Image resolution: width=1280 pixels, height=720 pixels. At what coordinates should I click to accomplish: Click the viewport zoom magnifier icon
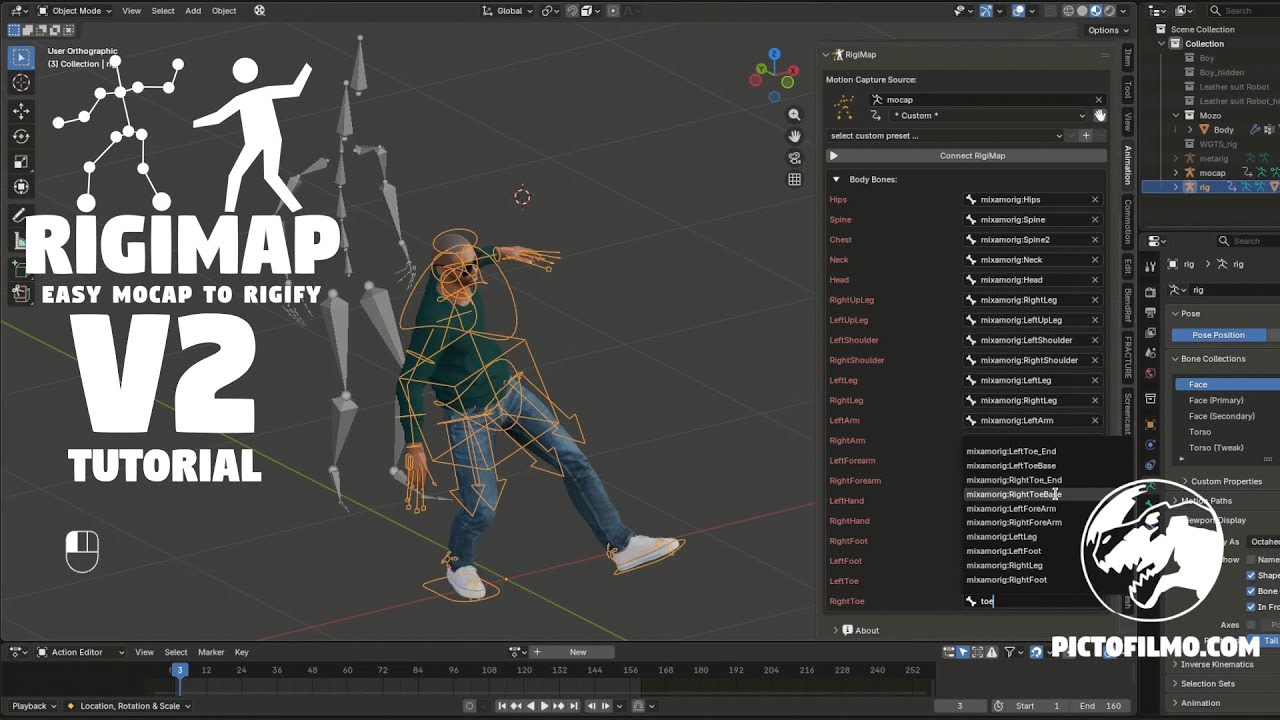[794, 115]
